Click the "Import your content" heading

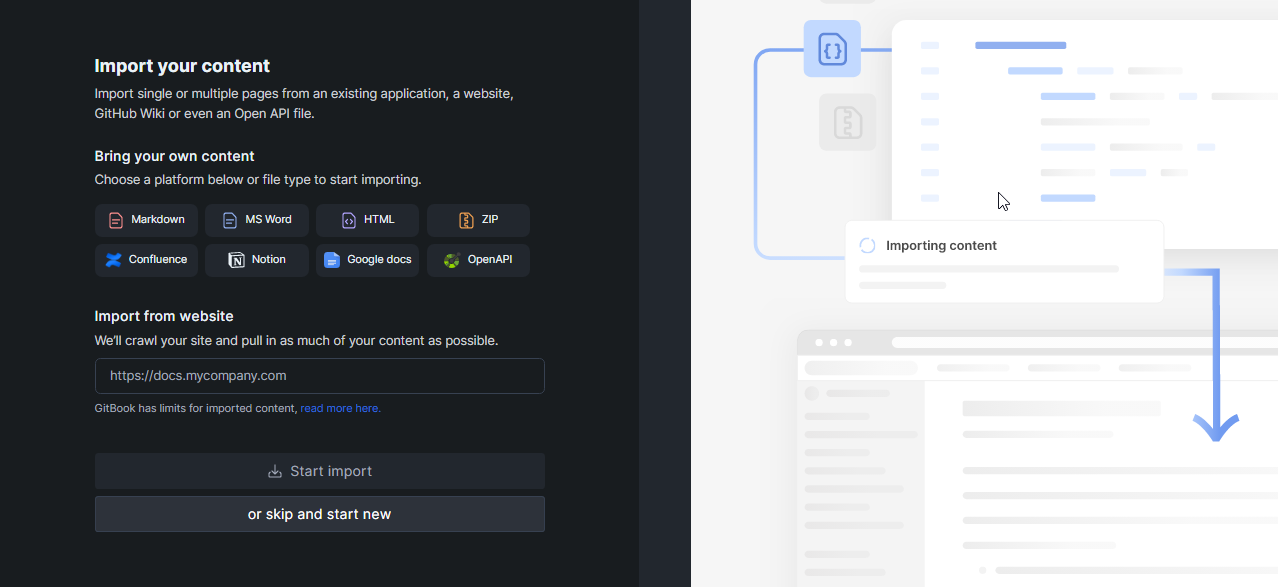click(x=182, y=66)
